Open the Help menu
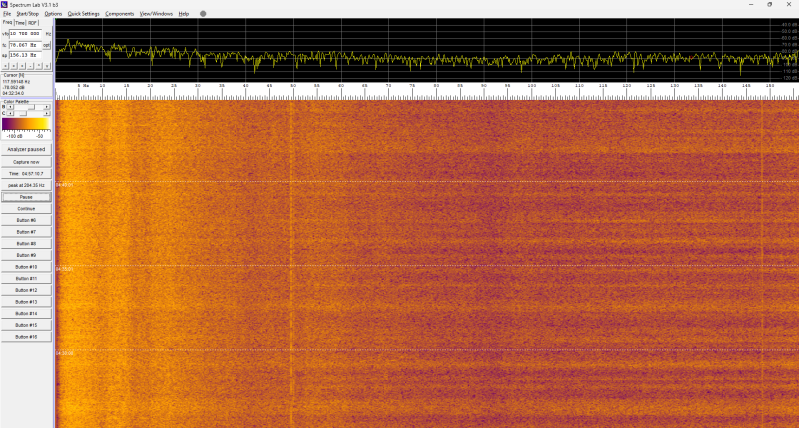Image resolution: width=799 pixels, height=428 pixels. [183, 14]
